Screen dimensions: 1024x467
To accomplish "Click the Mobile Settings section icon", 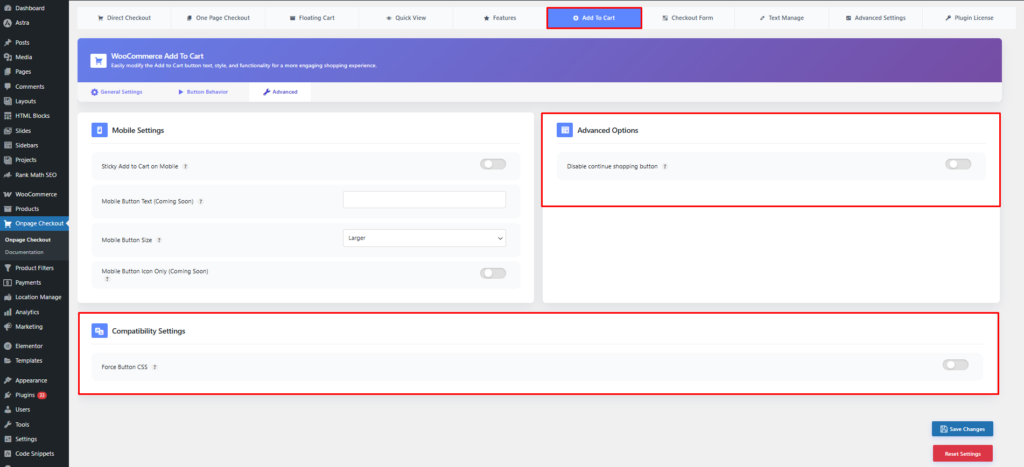I will point(99,130).
